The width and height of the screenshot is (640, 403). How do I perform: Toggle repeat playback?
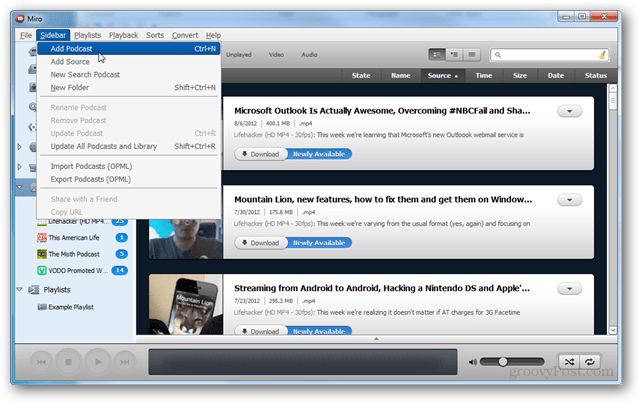click(x=590, y=362)
